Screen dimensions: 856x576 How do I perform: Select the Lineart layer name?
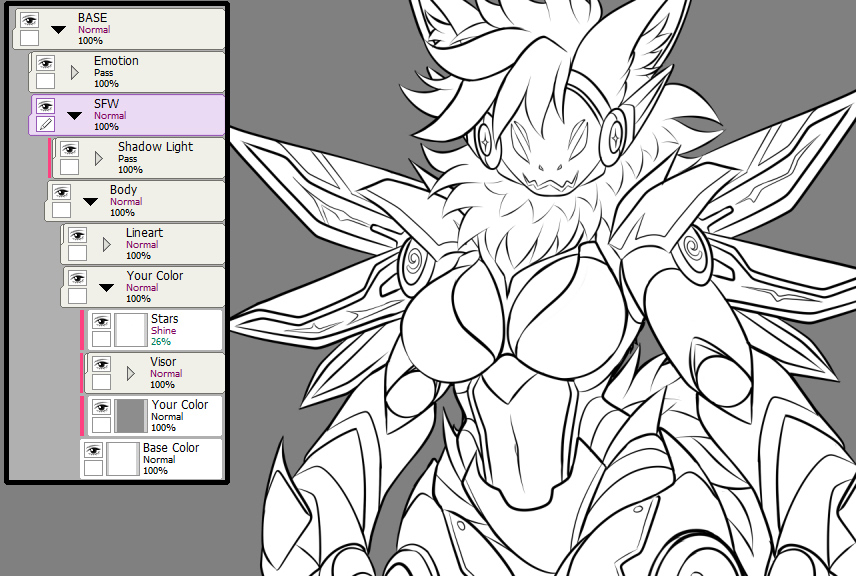pyautogui.click(x=145, y=233)
